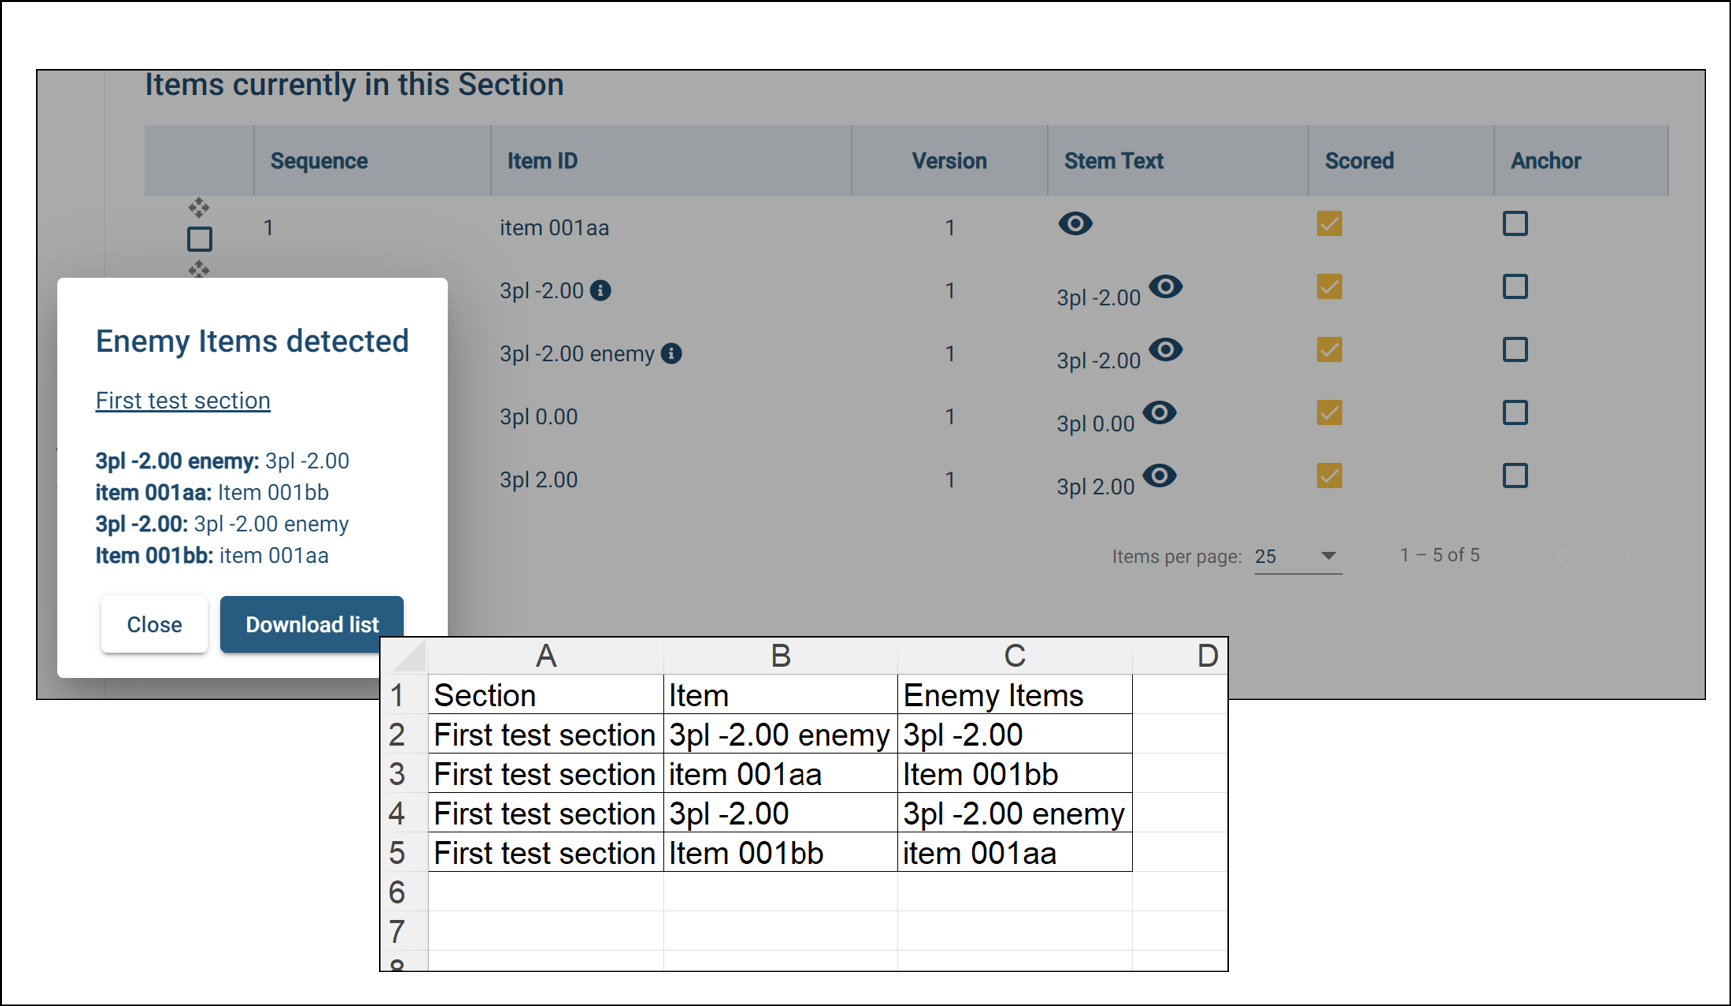Click eye icon beside stem text 3pl 2.00
The height and width of the screenshot is (1006, 1731).
pyautogui.click(x=1159, y=476)
